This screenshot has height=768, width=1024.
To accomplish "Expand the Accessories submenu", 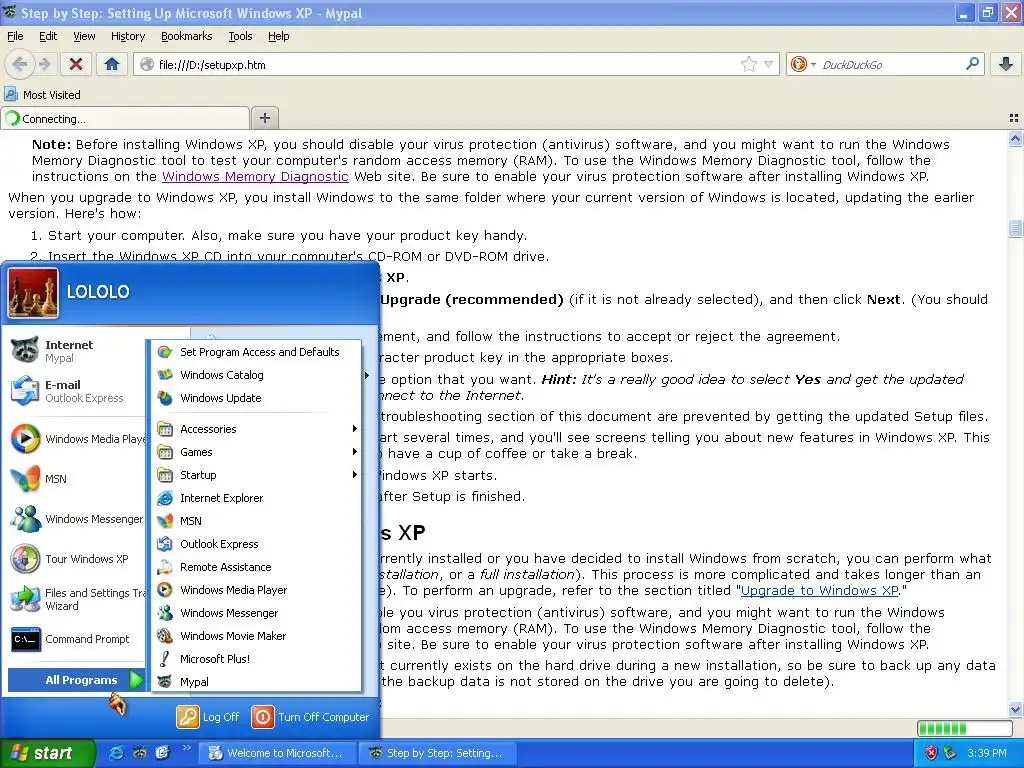I will coord(257,429).
